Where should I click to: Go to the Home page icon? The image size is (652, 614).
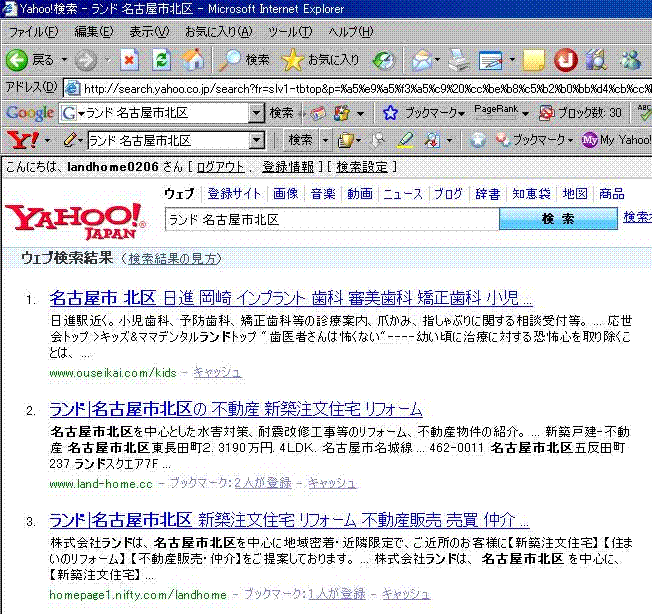pyautogui.click(x=192, y=60)
